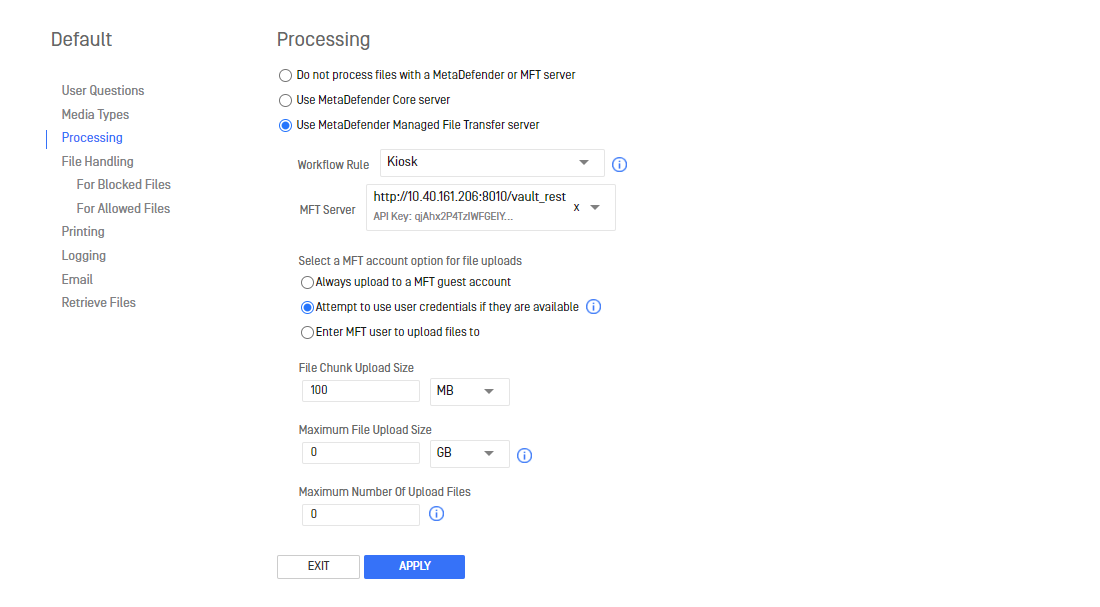Click the Maximum Number Of Upload Files field
Viewport: 1100px width, 607px height.
click(361, 514)
